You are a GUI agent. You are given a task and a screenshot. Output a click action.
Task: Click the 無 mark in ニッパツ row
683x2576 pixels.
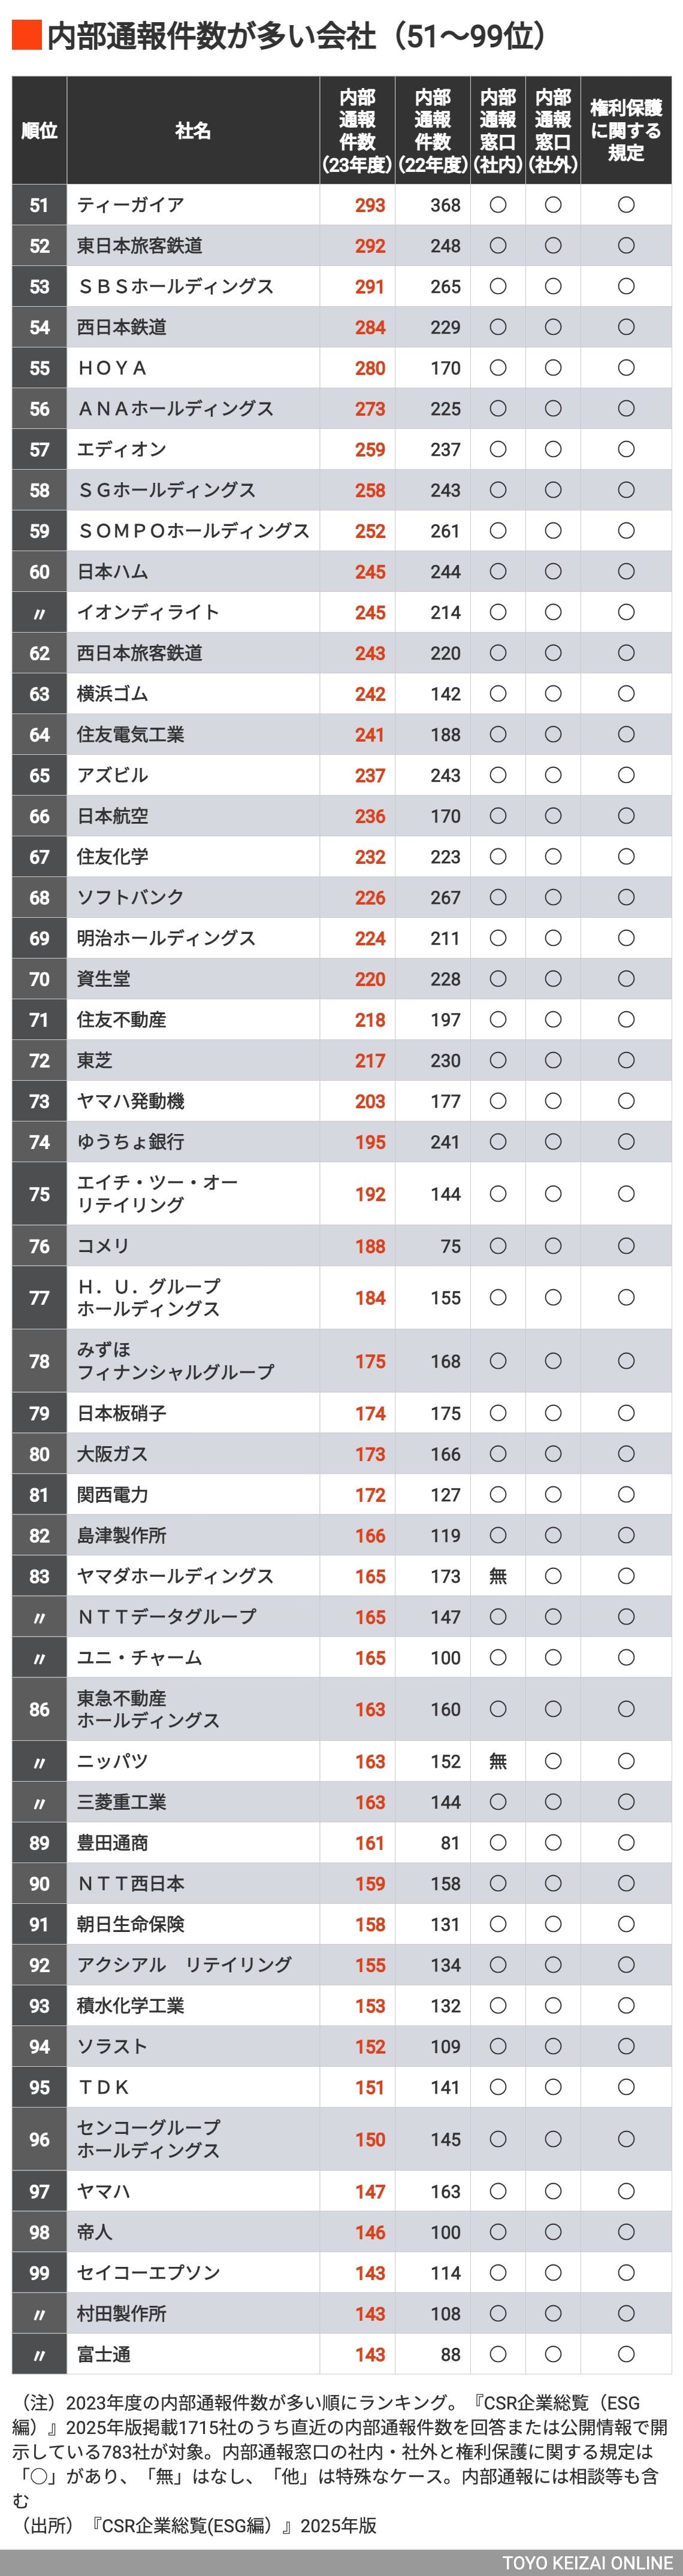(x=497, y=1761)
